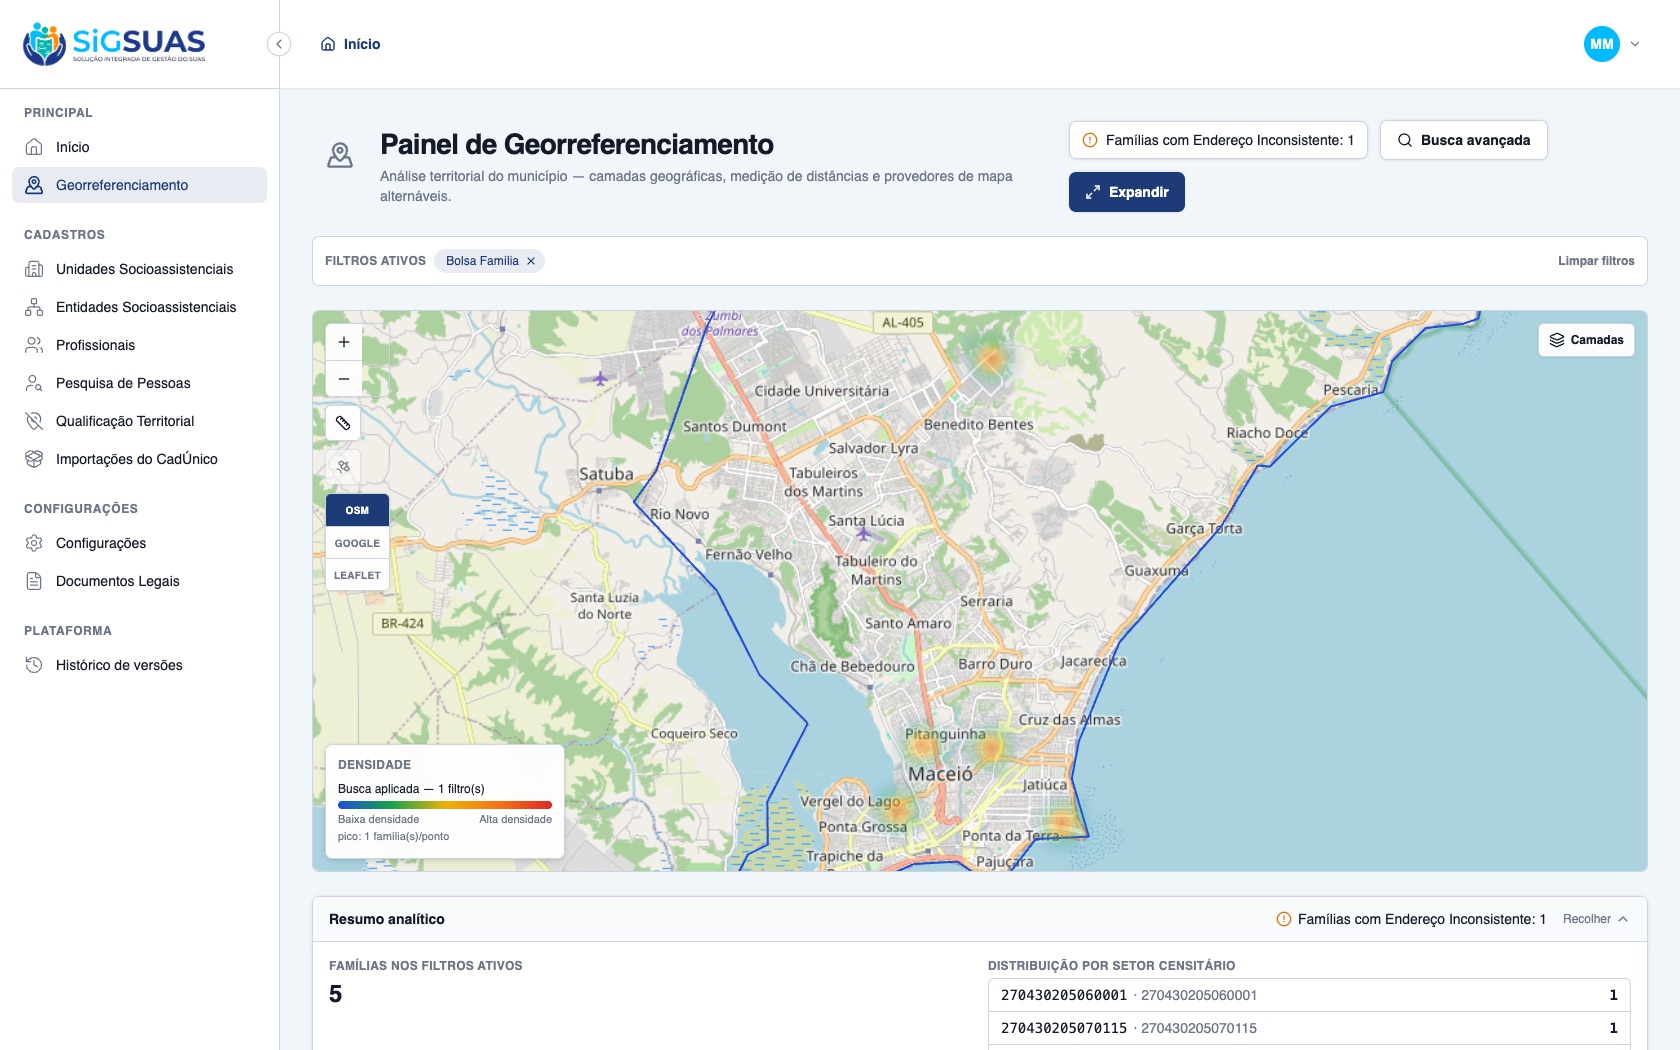
Task: Open the Documentos Legais label
Action: 118,581
